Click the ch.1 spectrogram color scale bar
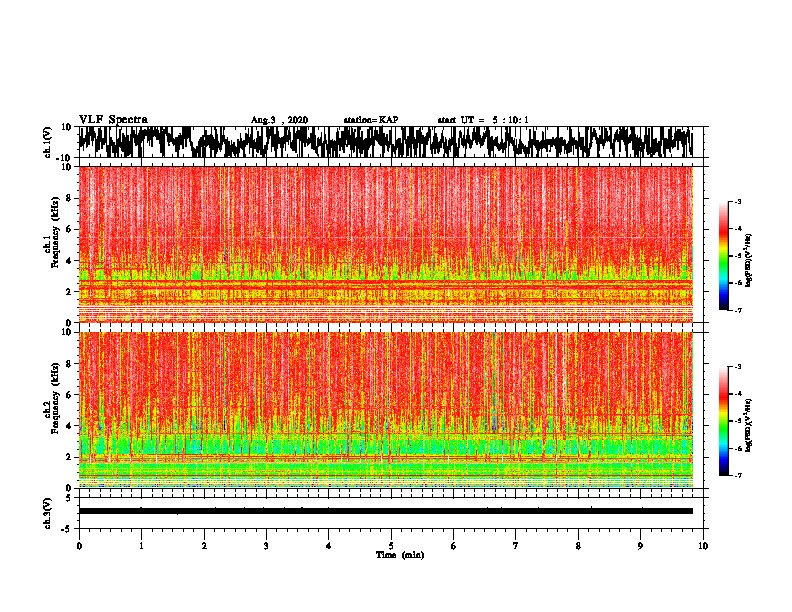792x612 pixels. tap(723, 256)
